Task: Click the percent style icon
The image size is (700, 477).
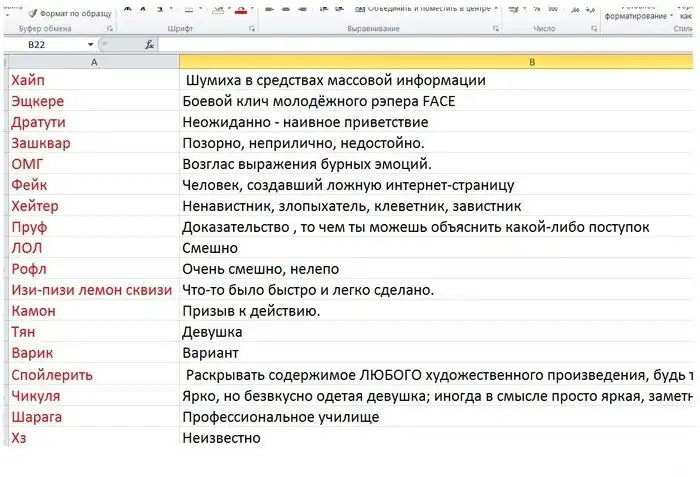Action: point(537,10)
